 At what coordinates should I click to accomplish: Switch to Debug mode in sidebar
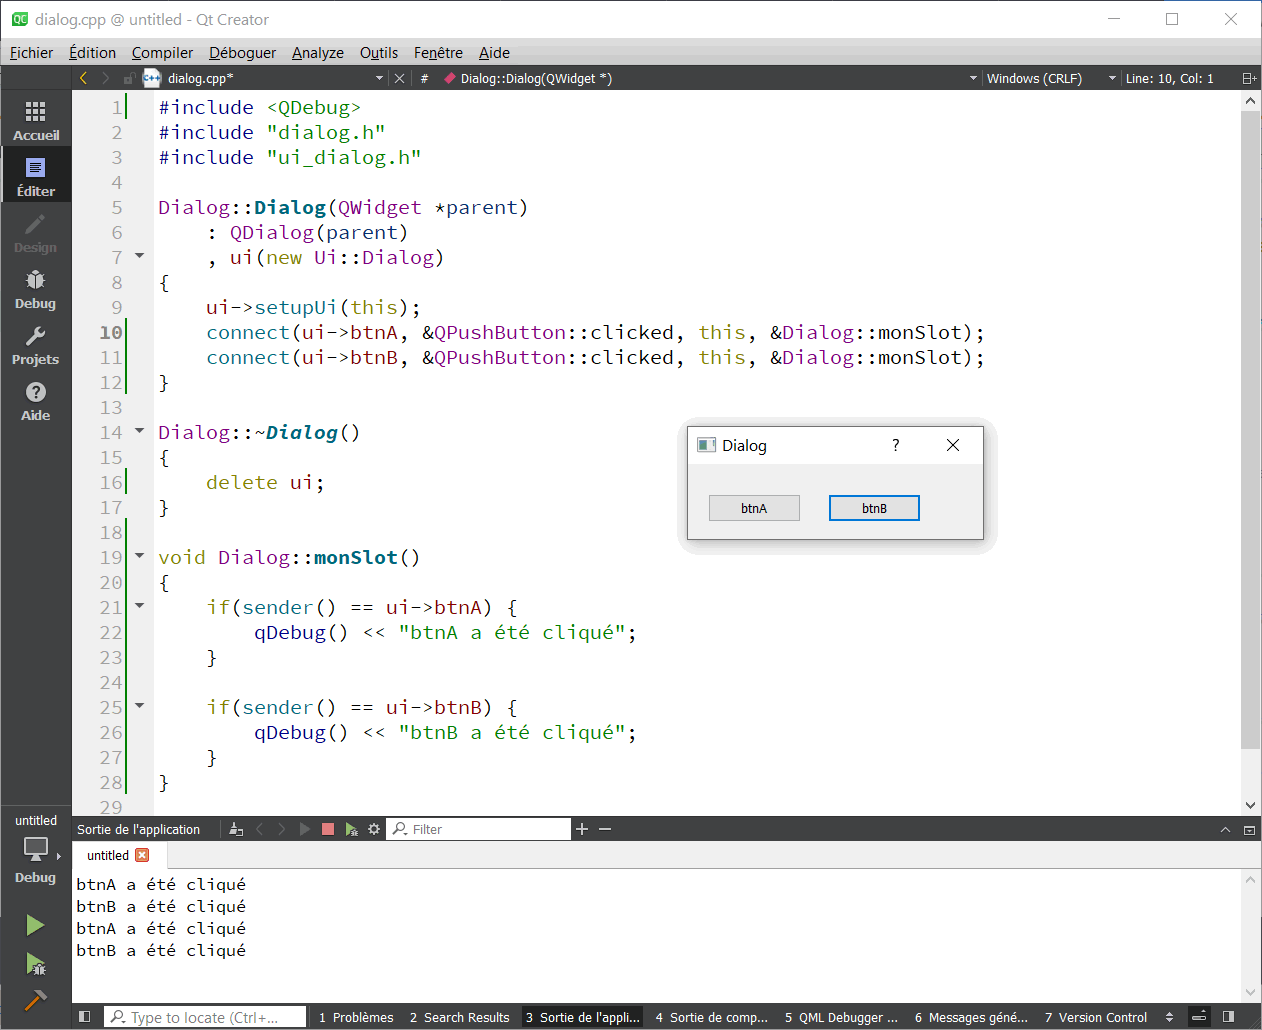coord(36,288)
